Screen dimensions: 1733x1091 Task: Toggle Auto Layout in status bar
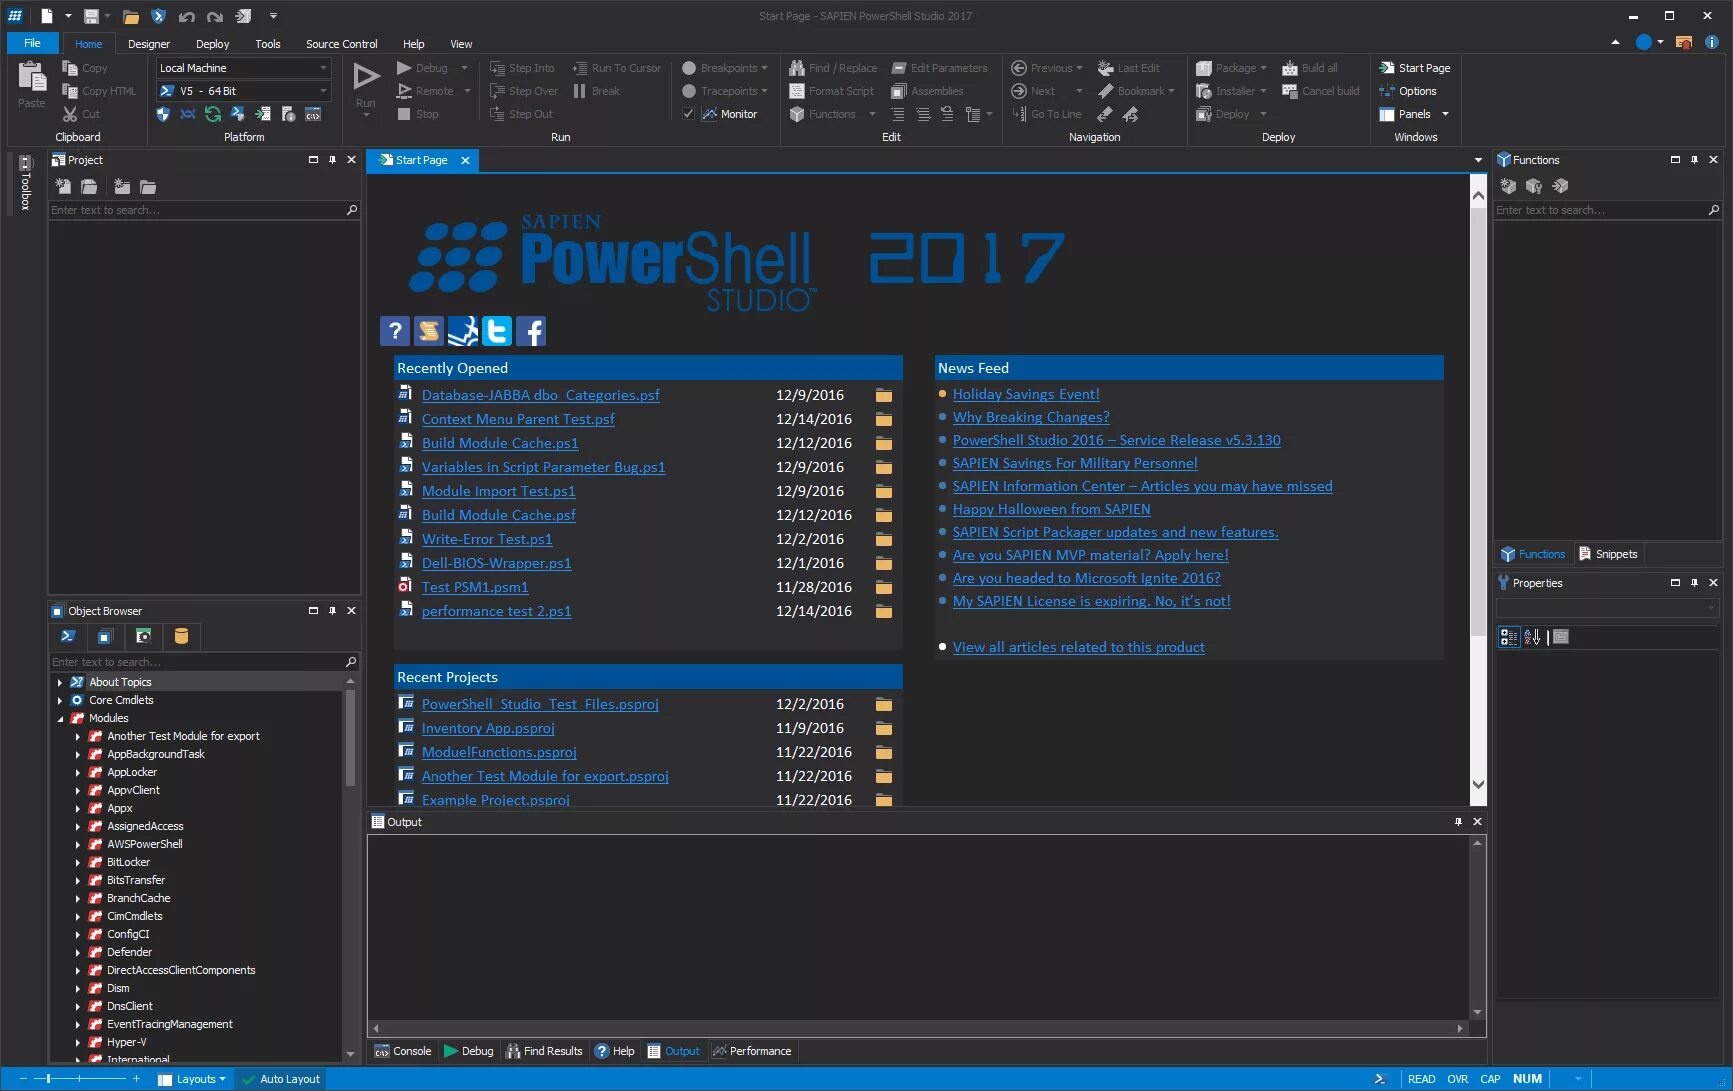282,1079
